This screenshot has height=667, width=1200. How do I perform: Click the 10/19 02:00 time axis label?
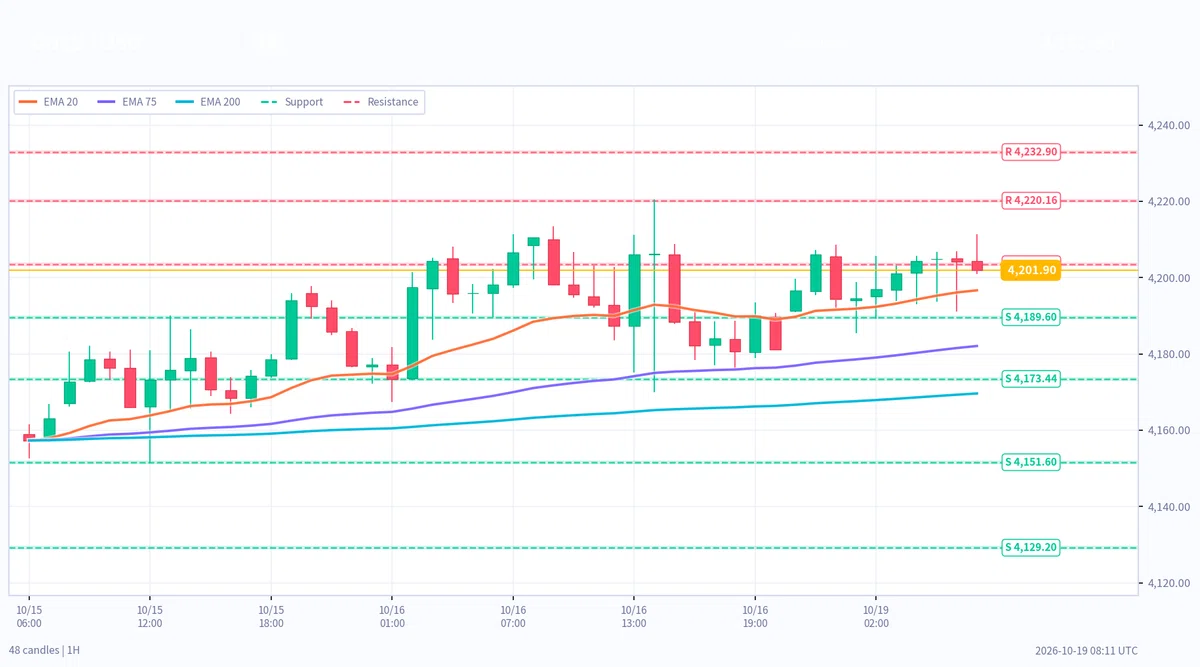(876, 615)
